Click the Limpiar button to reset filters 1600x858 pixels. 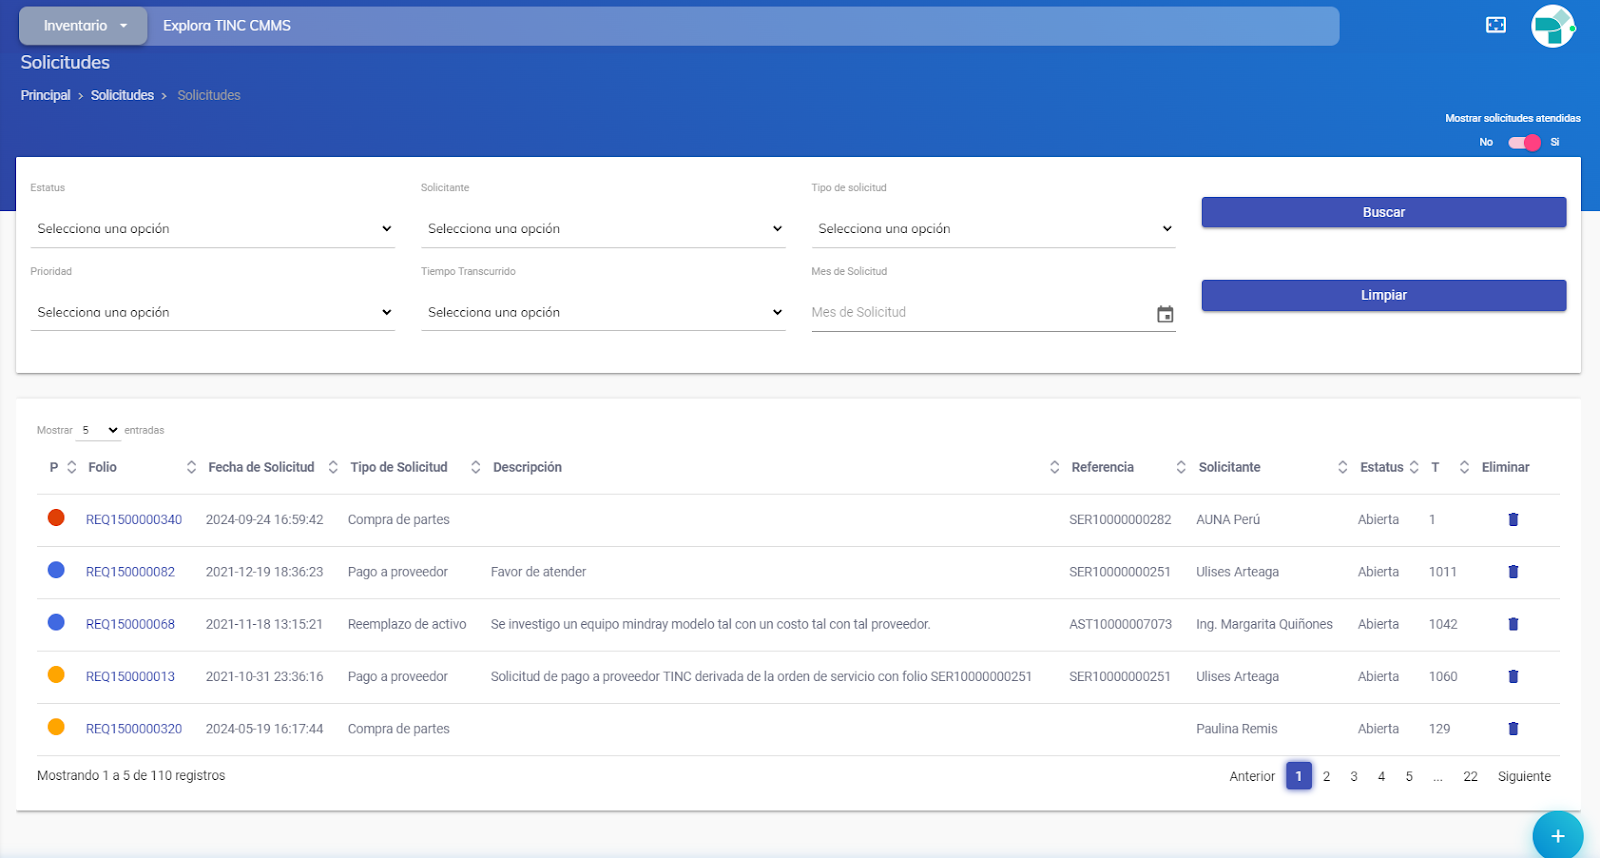point(1383,295)
